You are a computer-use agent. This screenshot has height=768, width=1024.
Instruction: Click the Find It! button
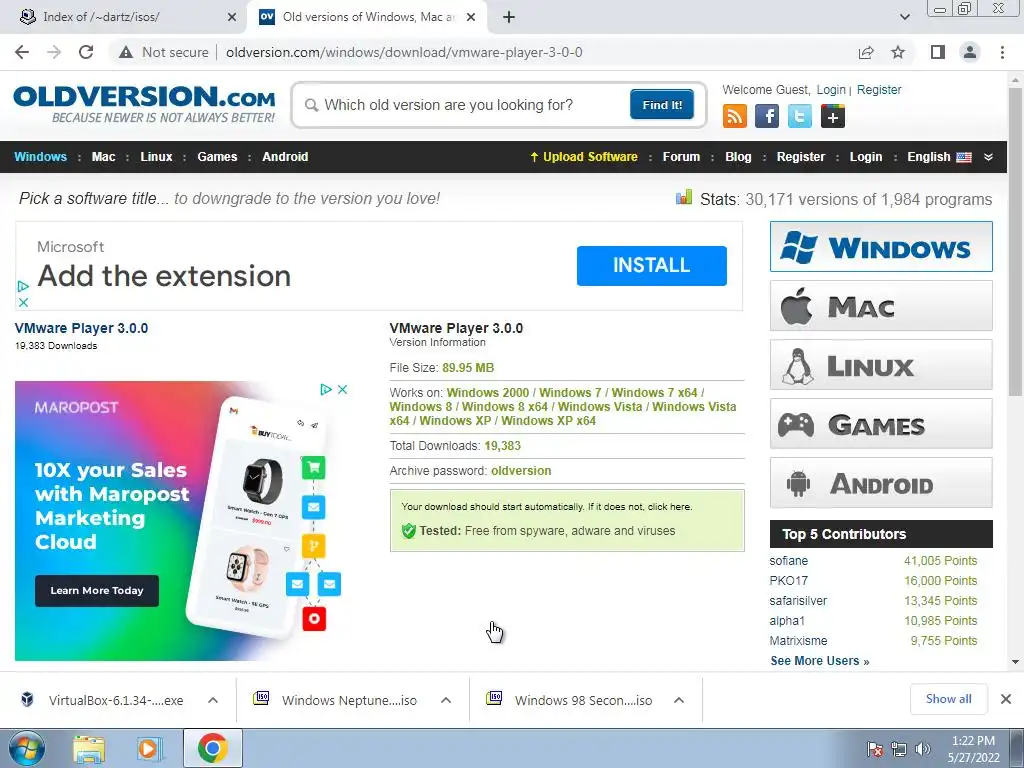tap(662, 104)
